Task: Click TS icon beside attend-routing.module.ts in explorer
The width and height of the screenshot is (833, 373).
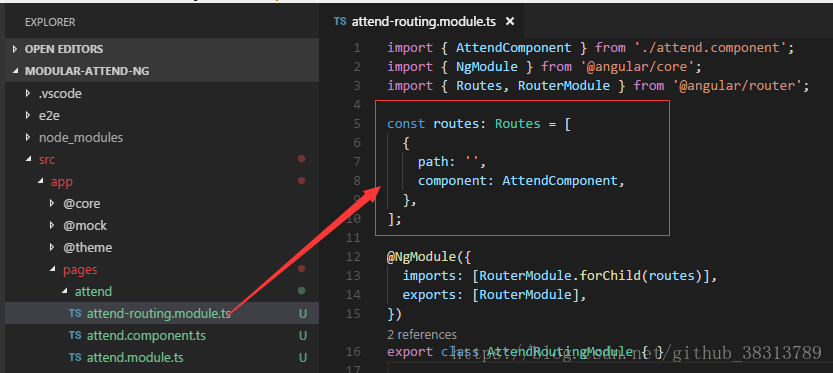Action: pyautogui.click(x=75, y=313)
